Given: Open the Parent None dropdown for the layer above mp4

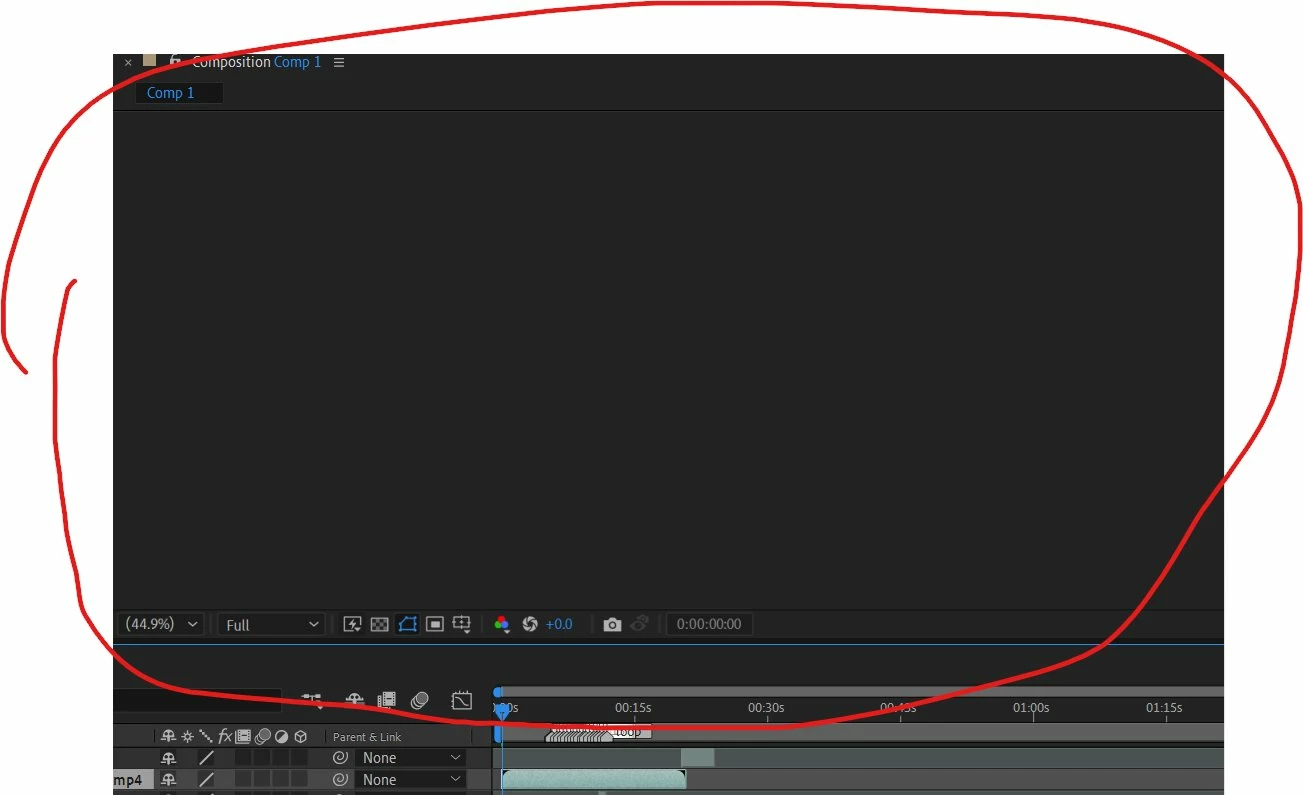Looking at the screenshot, I should pos(411,758).
